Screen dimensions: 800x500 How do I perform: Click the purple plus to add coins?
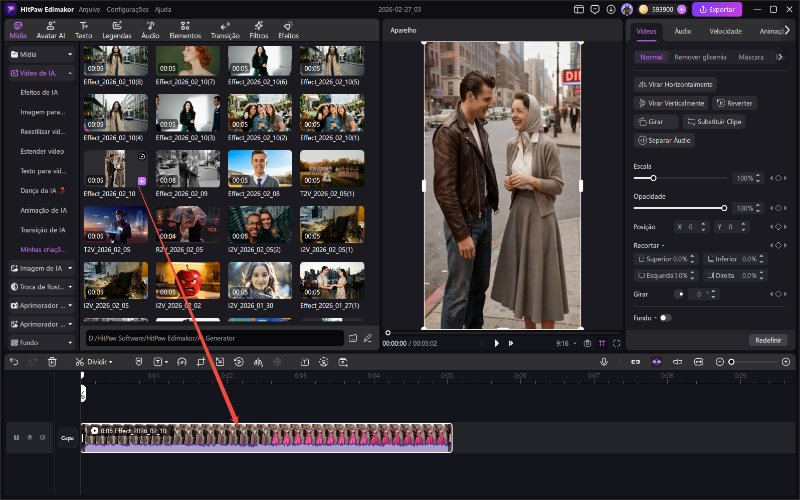coord(682,9)
